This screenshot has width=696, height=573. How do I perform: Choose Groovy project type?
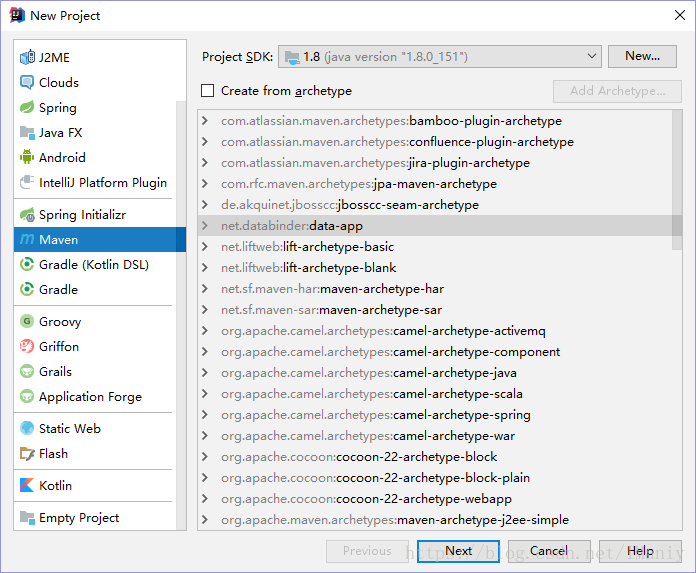(x=95, y=321)
